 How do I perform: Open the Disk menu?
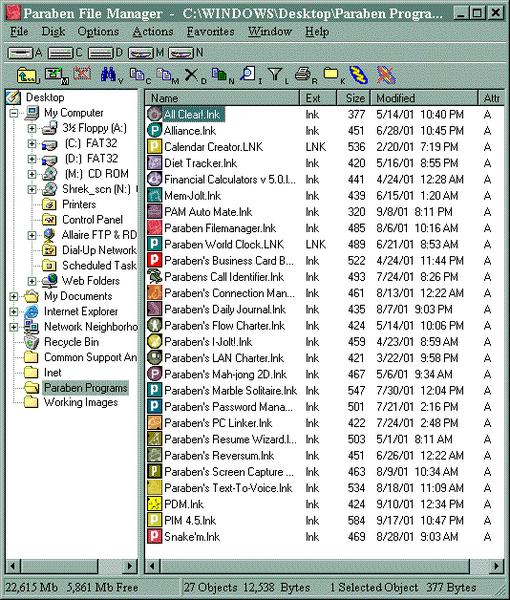click(53, 31)
